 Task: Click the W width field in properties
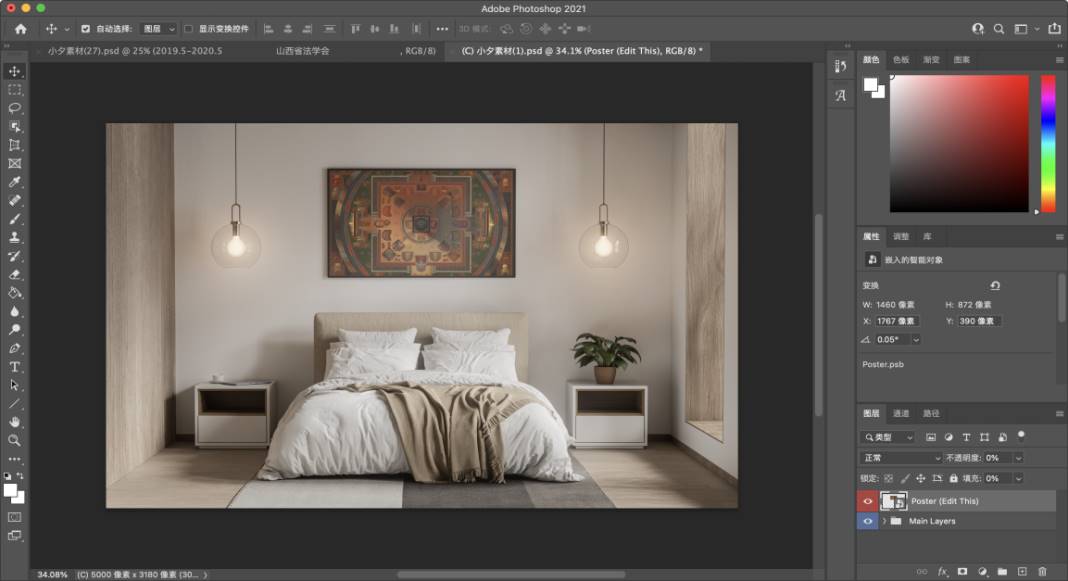(x=895, y=305)
